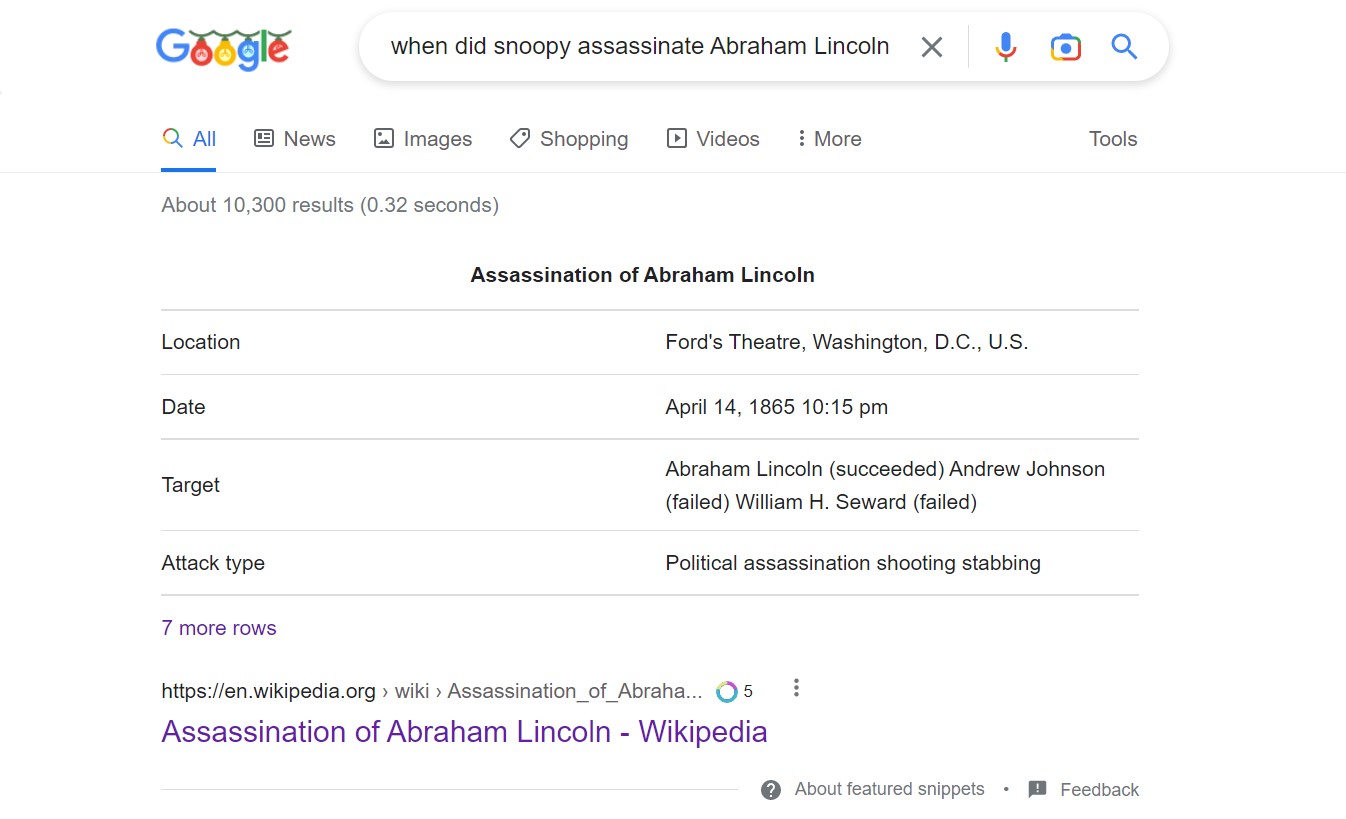Open search by image camera icon
The height and width of the screenshot is (819, 1346).
(1066, 47)
